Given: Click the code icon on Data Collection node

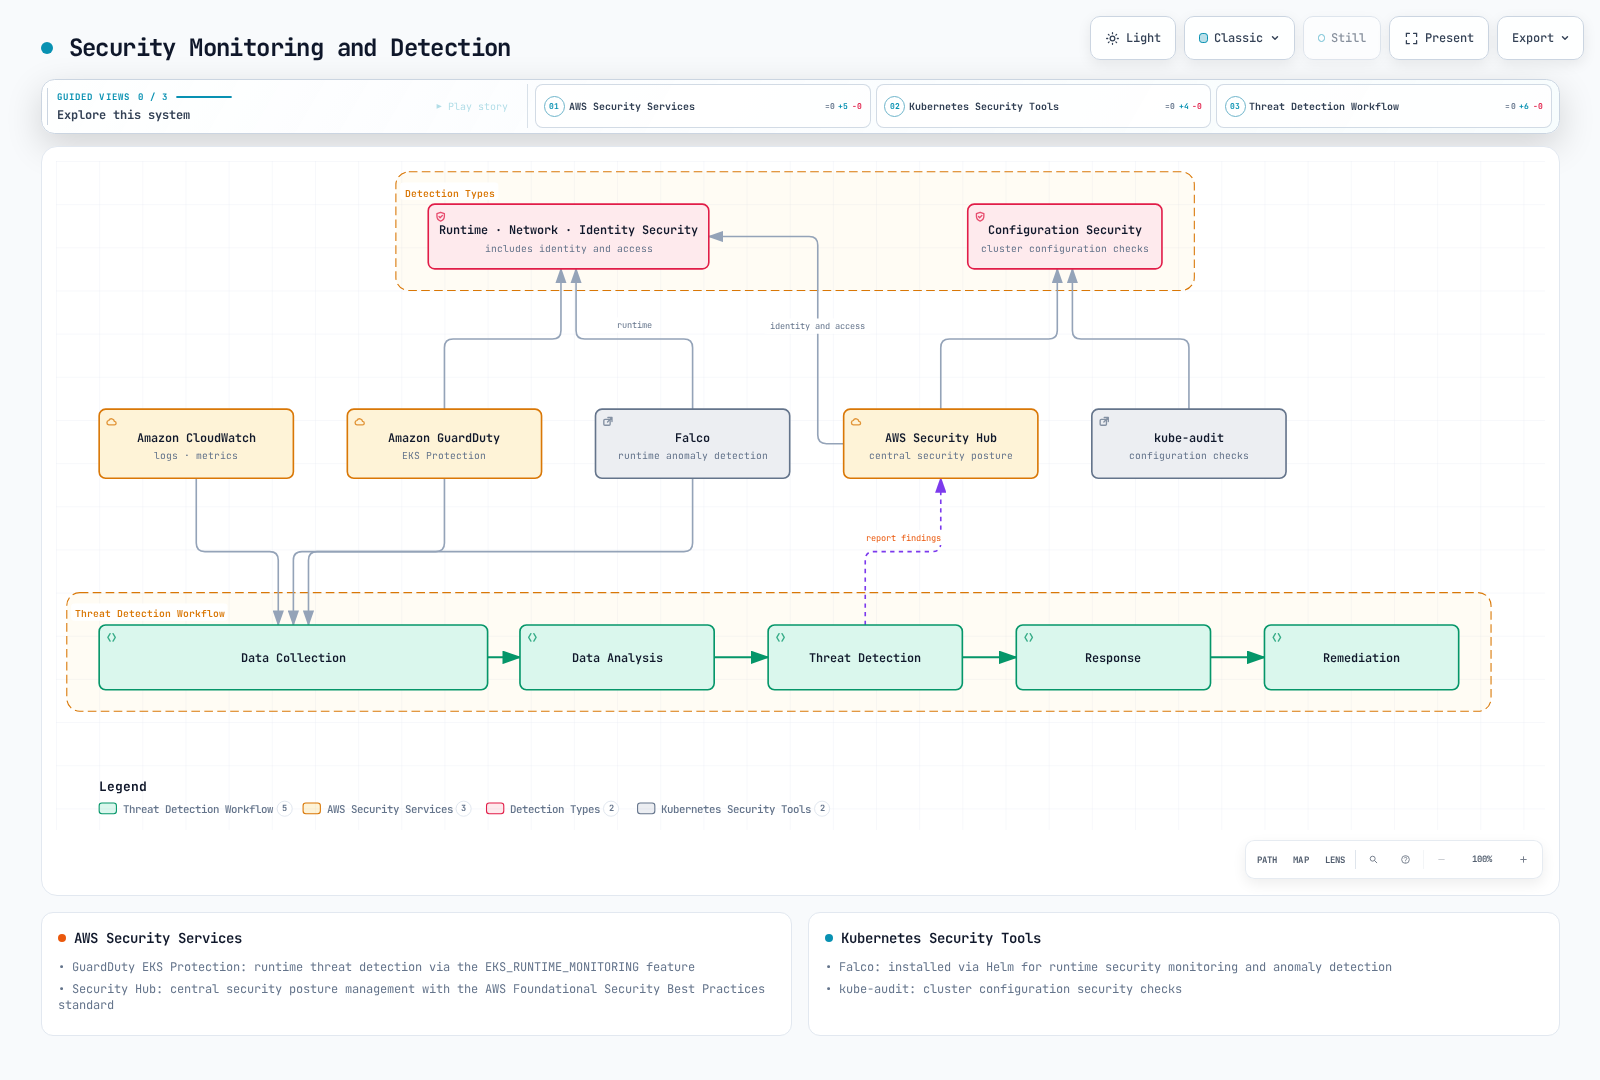Looking at the screenshot, I should (112, 638).
